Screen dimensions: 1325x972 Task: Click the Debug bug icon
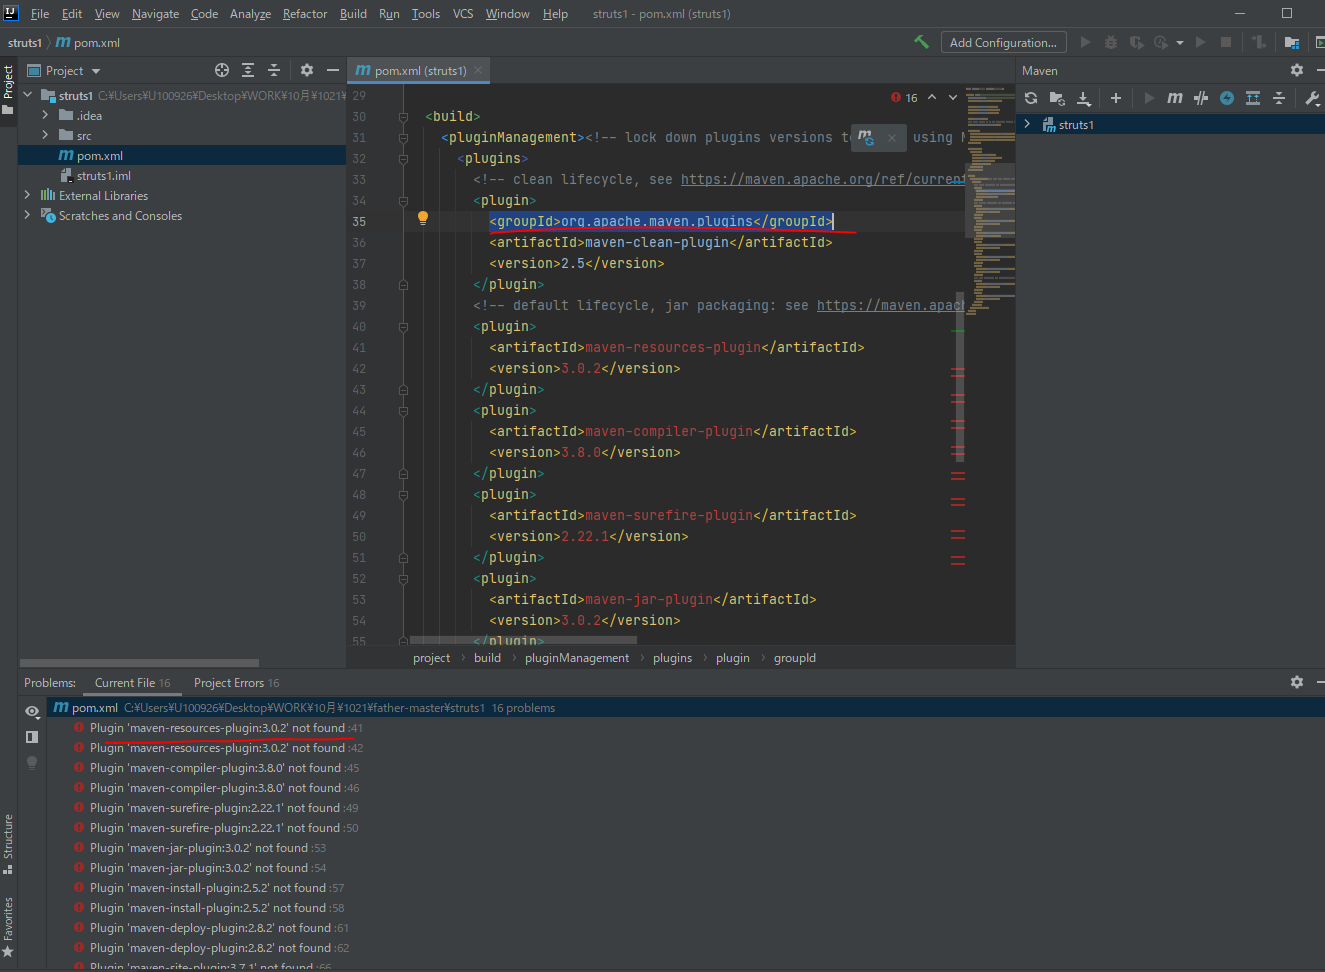pyautogui.click(x=1111, y=42)
